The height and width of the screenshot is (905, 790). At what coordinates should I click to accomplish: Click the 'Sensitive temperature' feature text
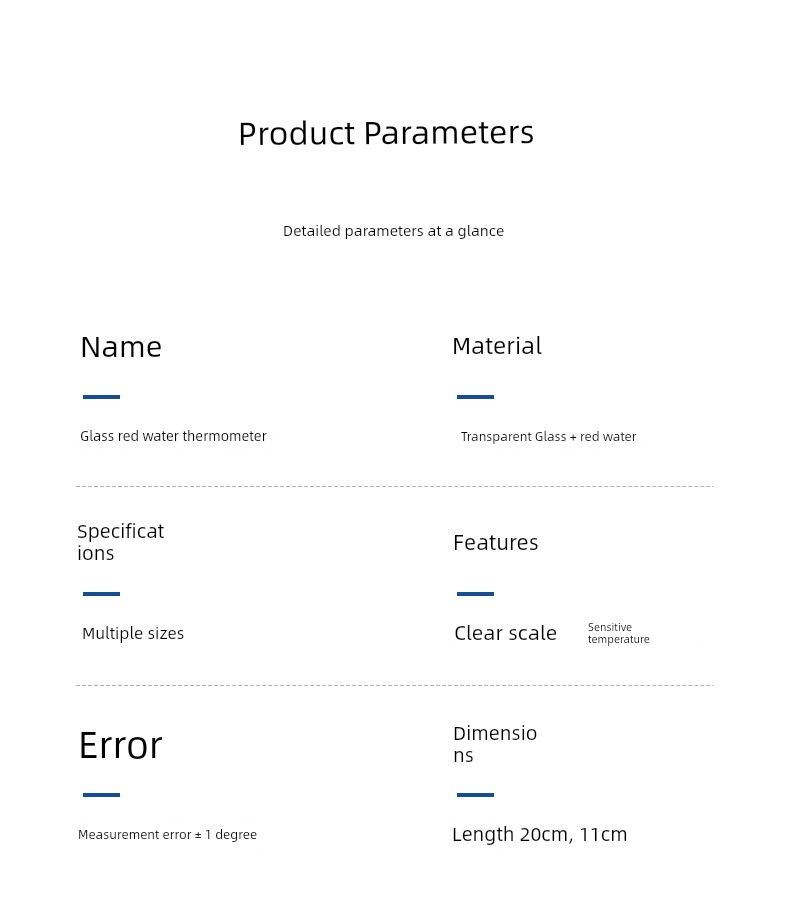point(619,633)
